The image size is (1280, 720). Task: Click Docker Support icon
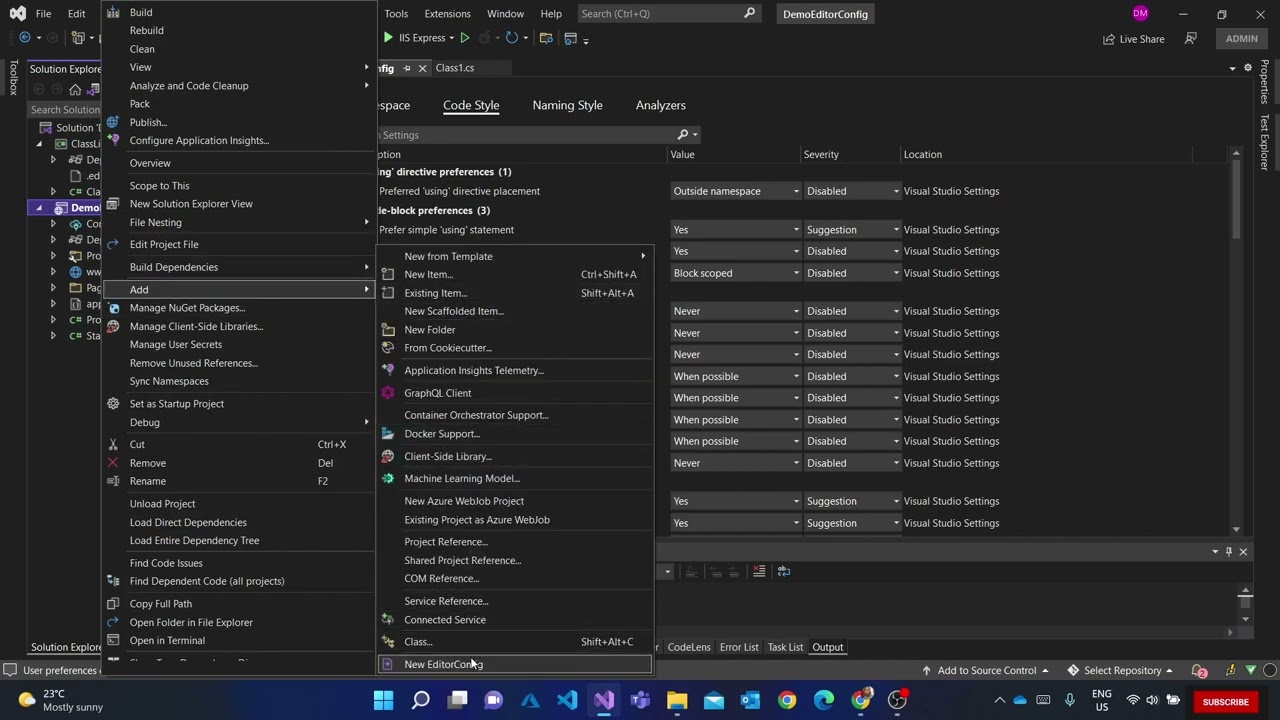388,434
